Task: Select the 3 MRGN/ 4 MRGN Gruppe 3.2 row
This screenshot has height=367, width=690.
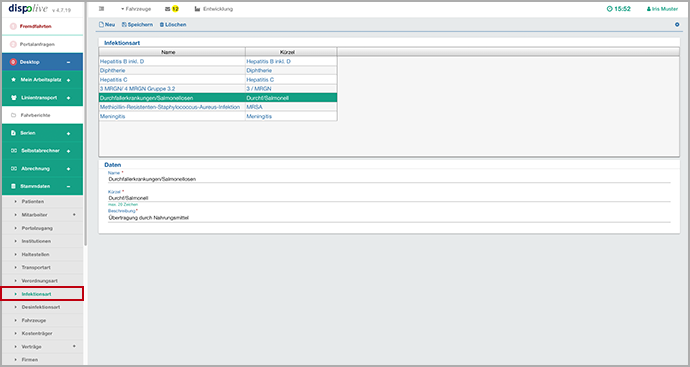Action: (x=218, y=89)
